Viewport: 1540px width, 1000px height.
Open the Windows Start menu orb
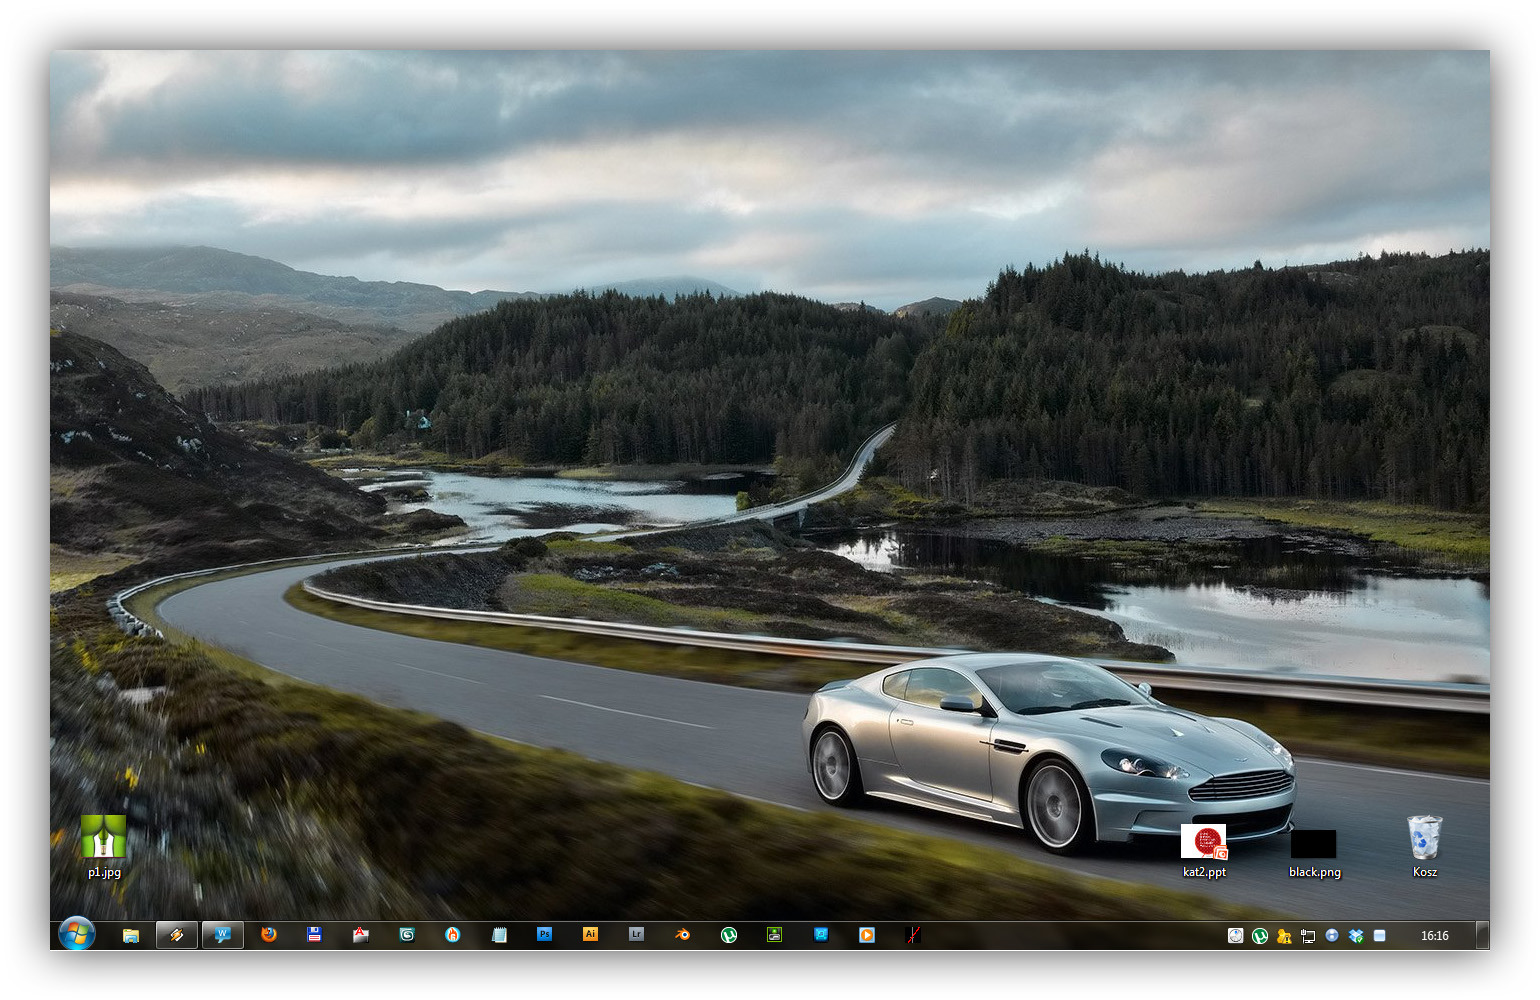76,934
